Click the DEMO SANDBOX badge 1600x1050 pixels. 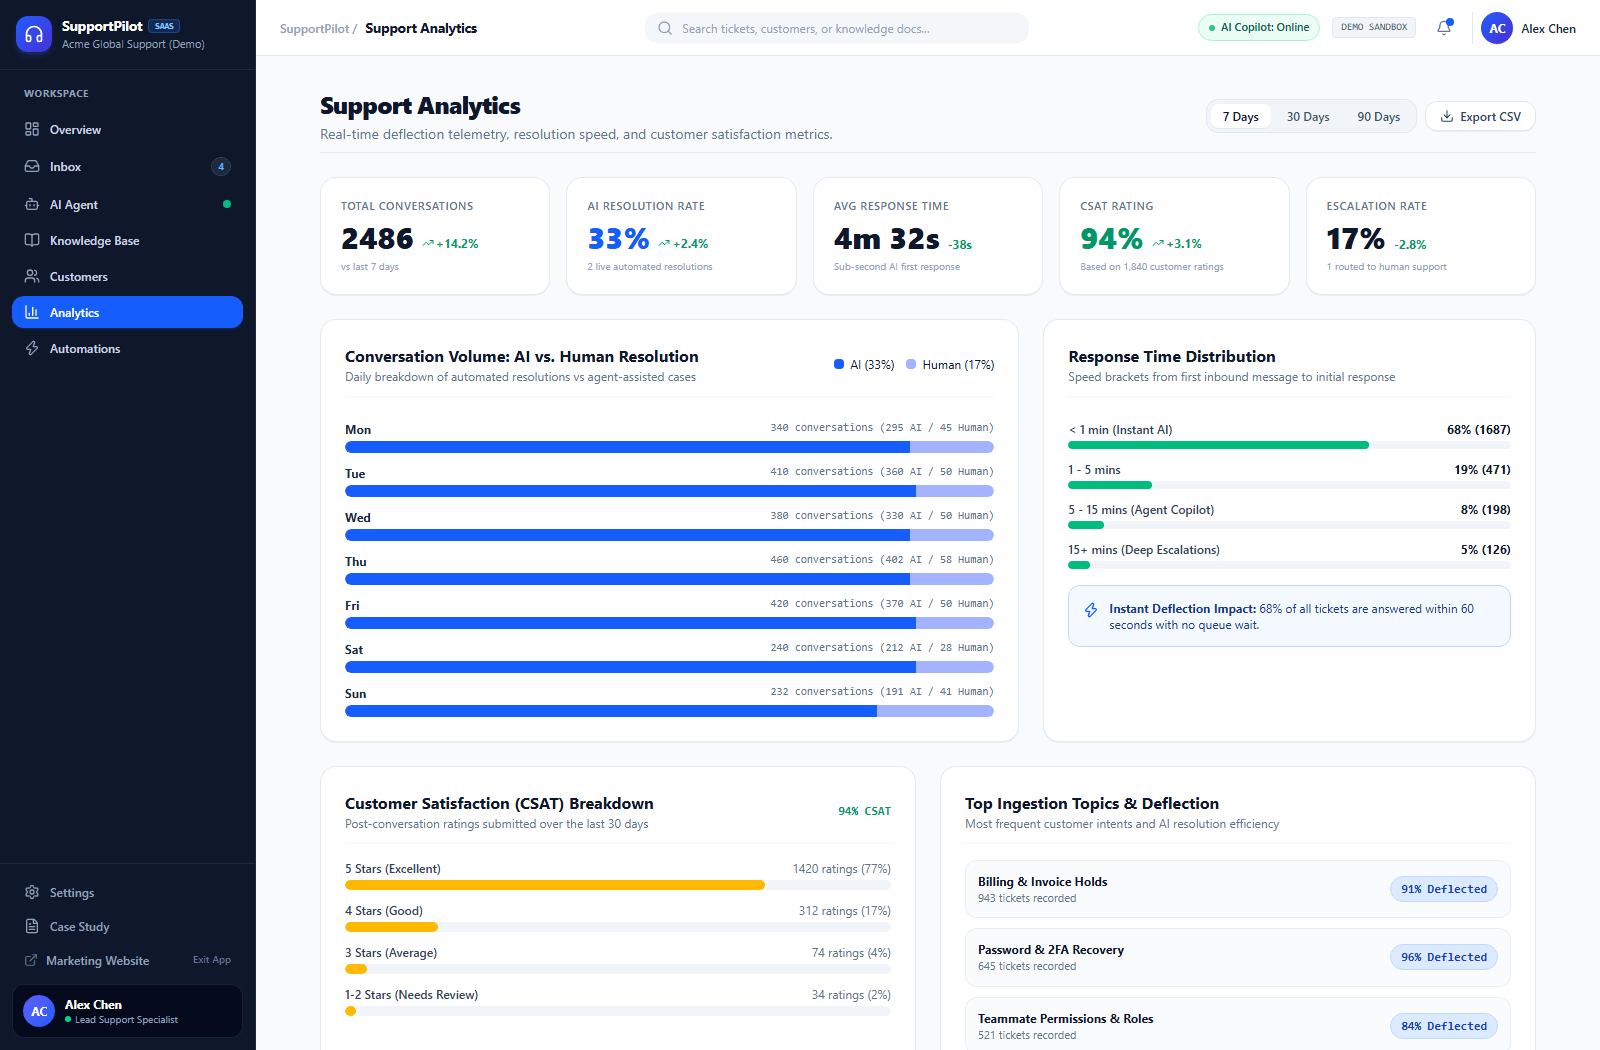[1374, 27]
